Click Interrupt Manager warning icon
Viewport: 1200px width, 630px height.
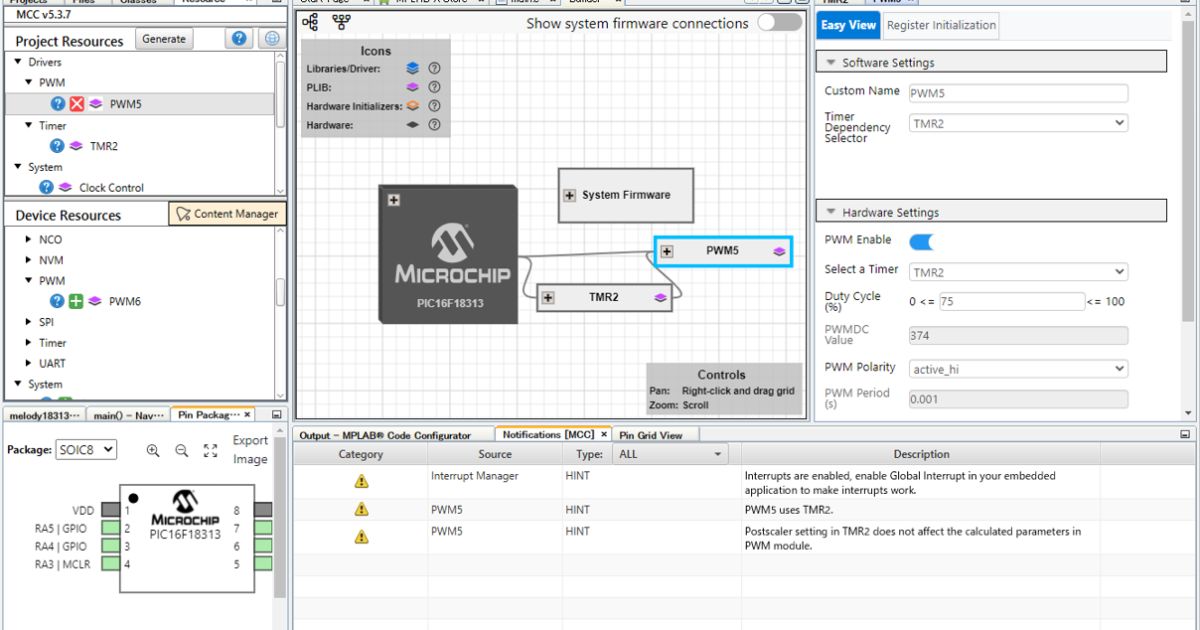(x=361, y=482)
